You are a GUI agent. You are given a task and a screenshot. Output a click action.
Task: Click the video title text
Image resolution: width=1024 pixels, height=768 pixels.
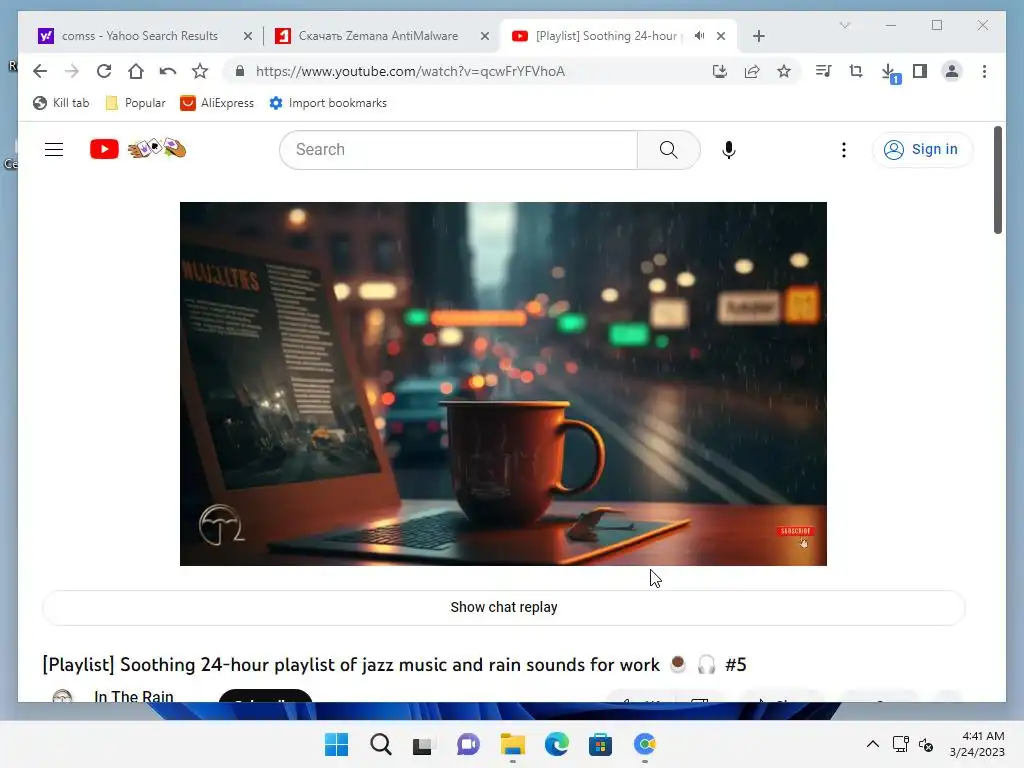[394, 665]
